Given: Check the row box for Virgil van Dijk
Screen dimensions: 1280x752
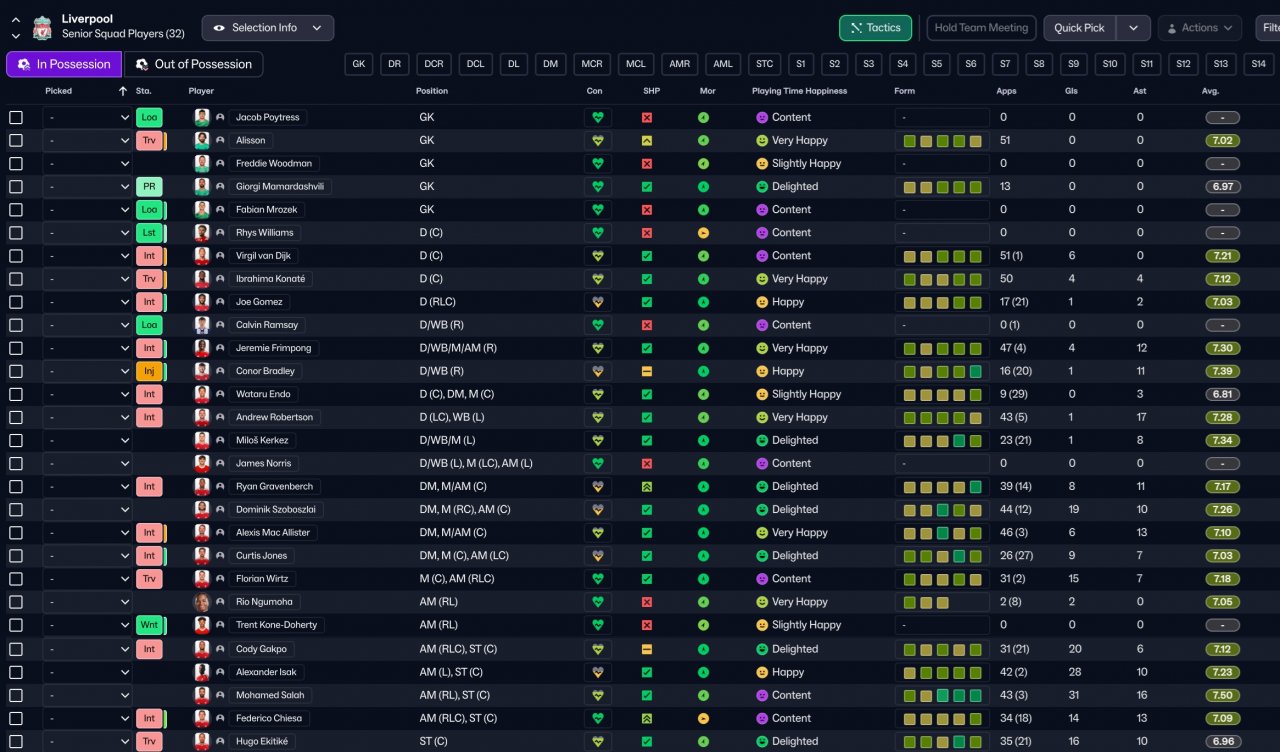Looking at the screenshot, I should tap(16, 256).
